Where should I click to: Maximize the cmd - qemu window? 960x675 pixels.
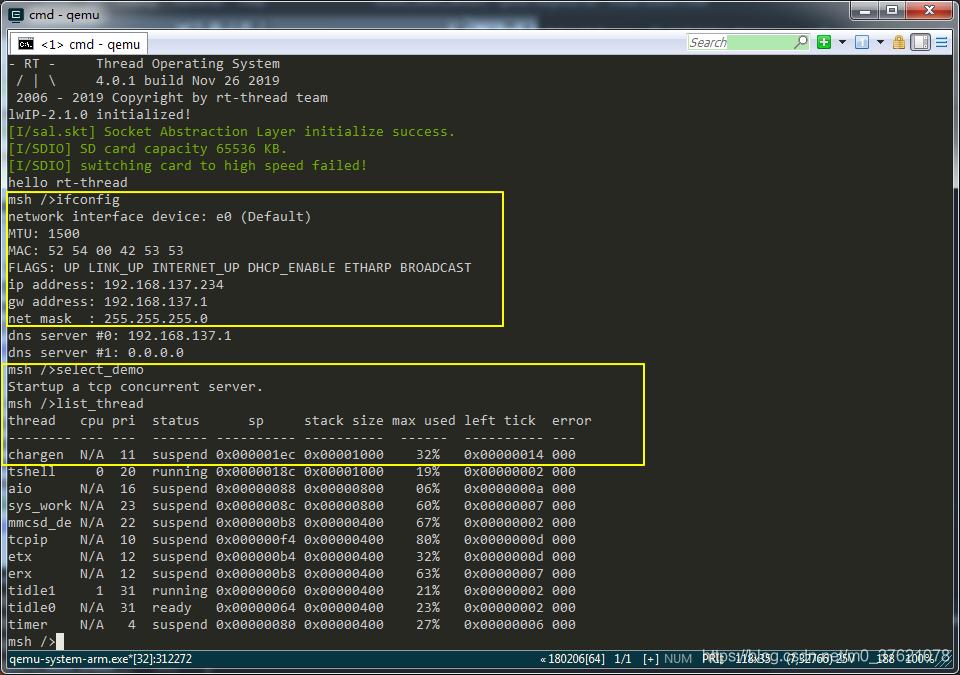[x=892, y=10]
